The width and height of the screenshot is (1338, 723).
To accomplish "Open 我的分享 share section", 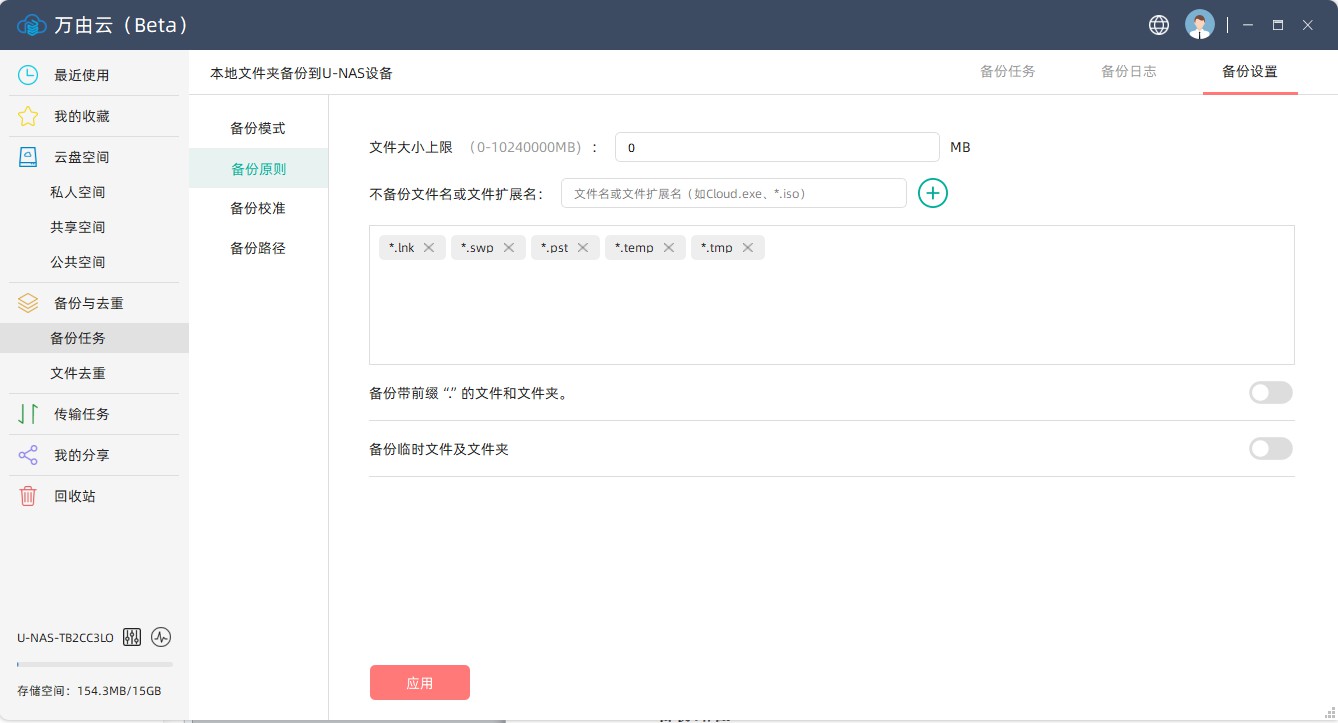I will pyautogui.click(x=81, y=455).
